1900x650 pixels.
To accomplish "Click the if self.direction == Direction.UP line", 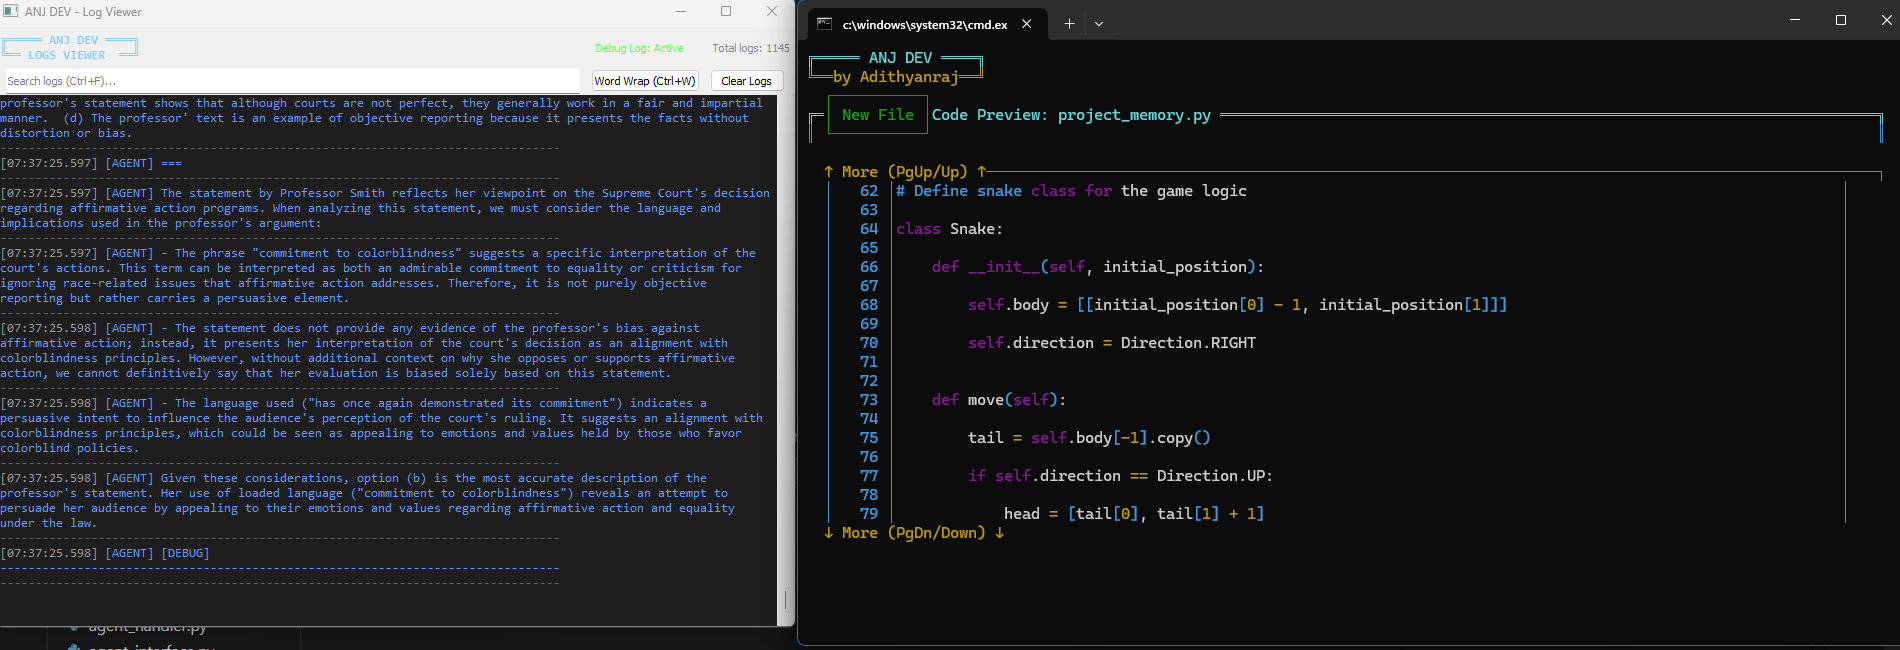I will [1120, 476].
